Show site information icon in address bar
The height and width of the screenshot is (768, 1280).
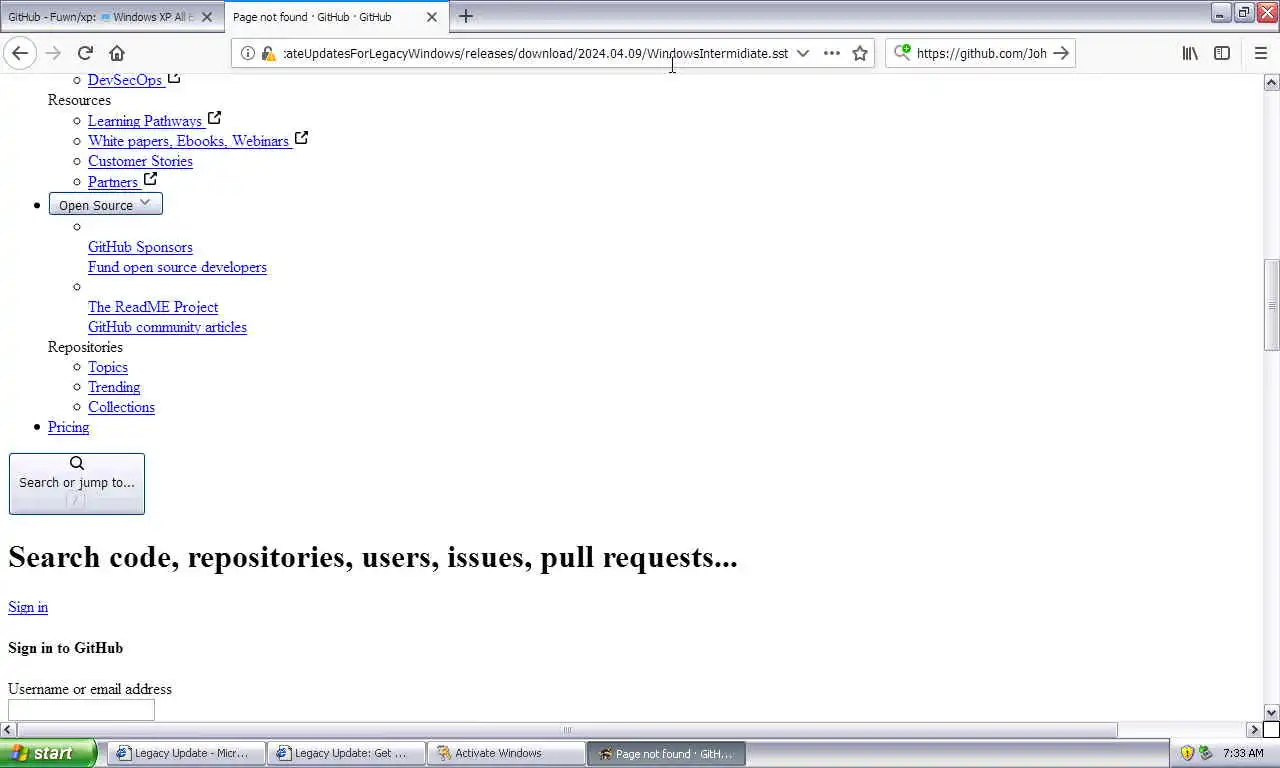(248, 53)
